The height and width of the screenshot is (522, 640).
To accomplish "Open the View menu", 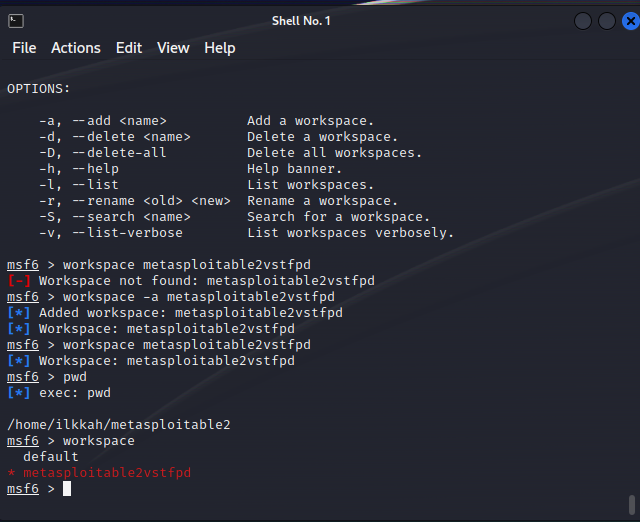I will [x=173, y=48].
